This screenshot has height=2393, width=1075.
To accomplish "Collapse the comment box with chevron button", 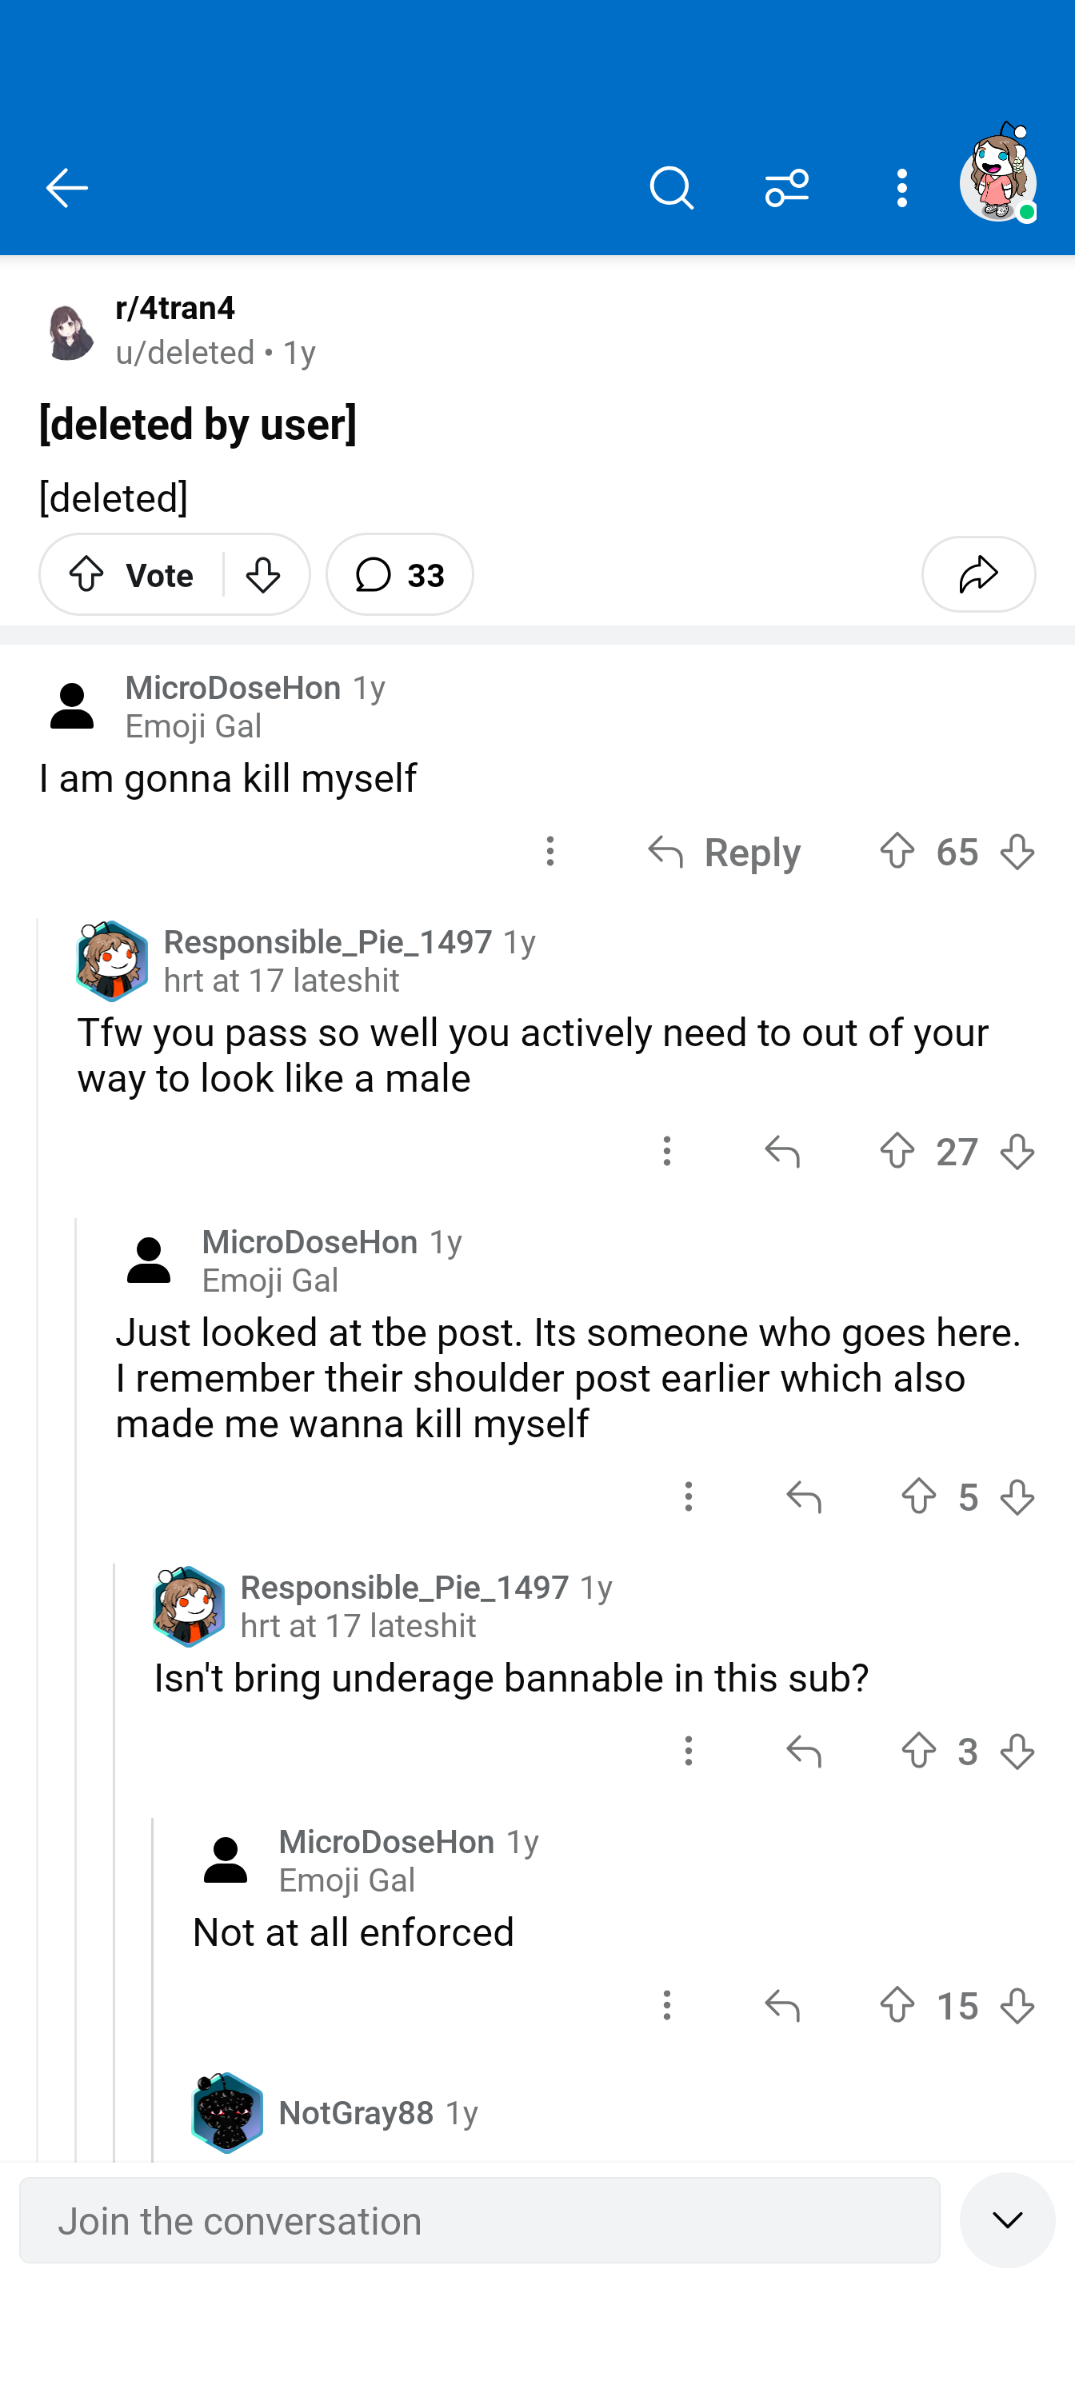I will (1007, 2220).
